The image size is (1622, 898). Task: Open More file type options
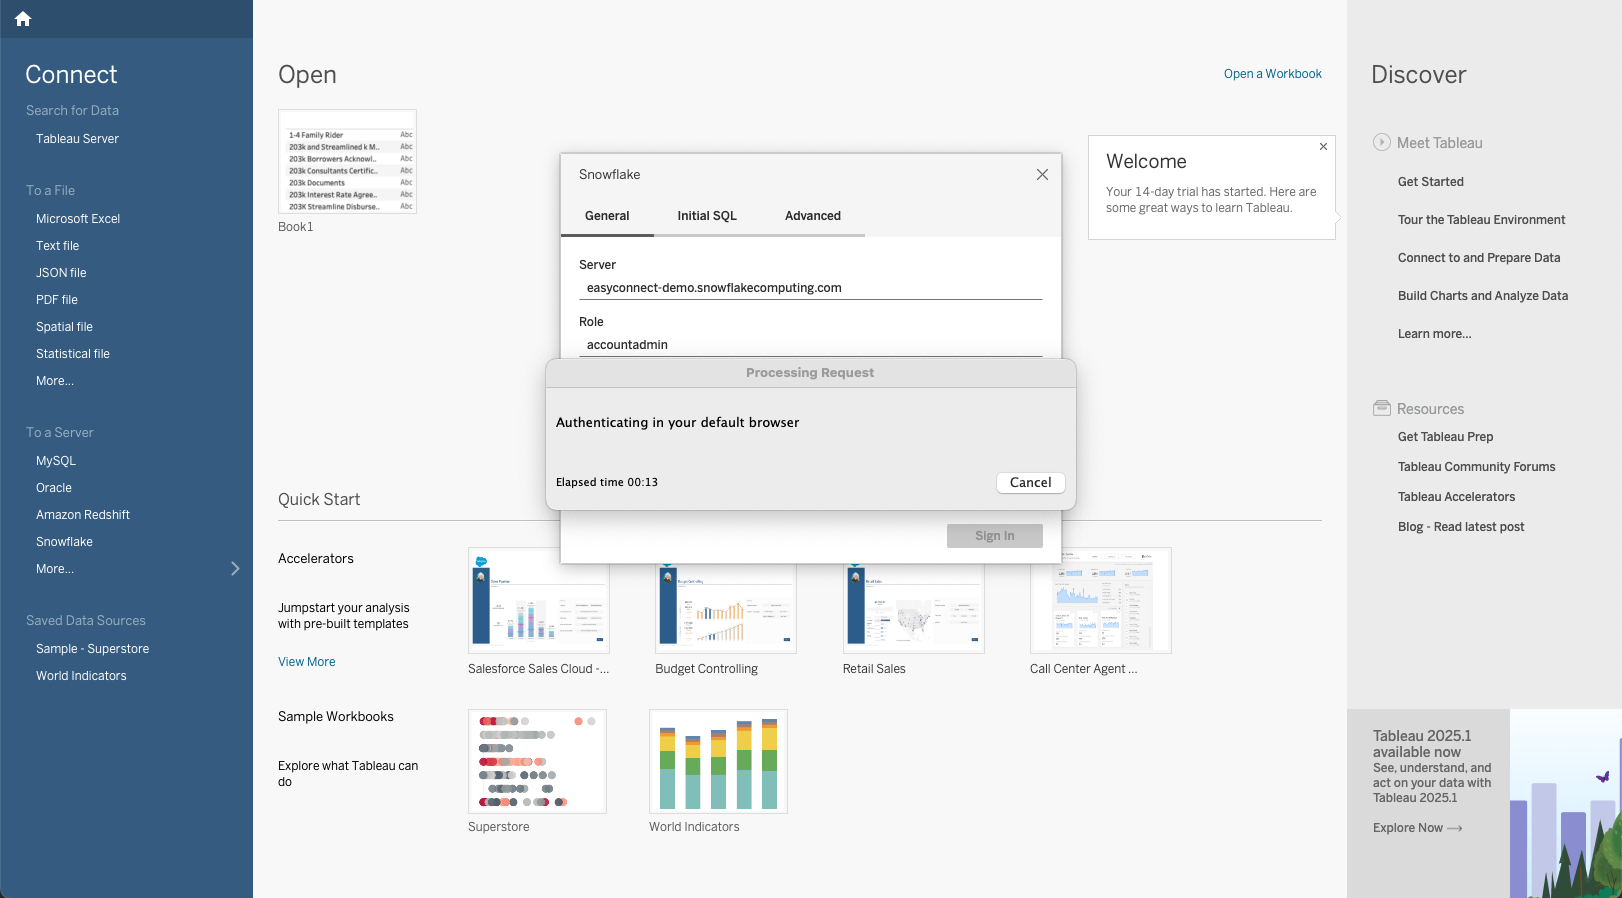tap(55, 381)
